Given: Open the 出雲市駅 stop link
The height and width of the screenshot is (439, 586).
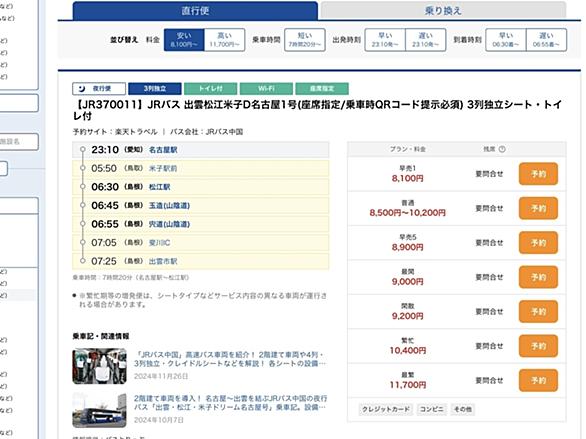Looking at the screenshot, I should (163, 262).
